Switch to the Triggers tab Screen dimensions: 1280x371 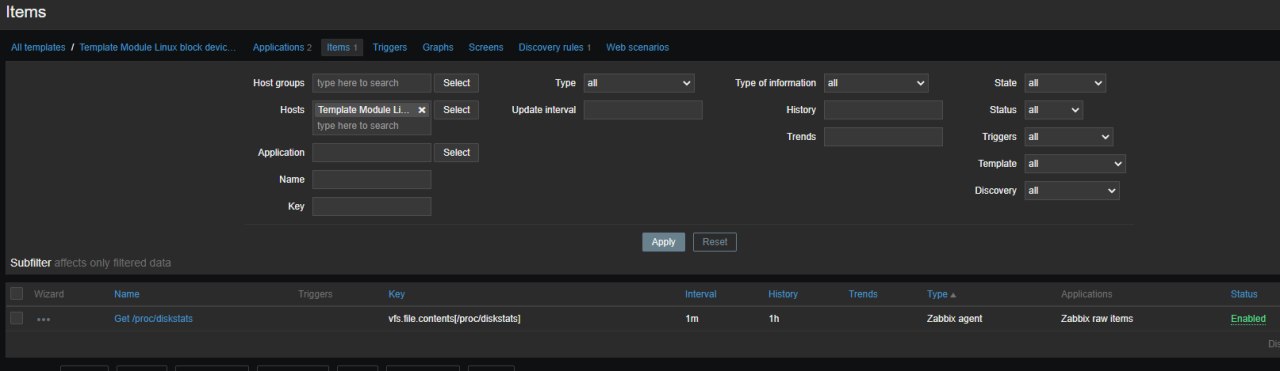click(390, 47)
